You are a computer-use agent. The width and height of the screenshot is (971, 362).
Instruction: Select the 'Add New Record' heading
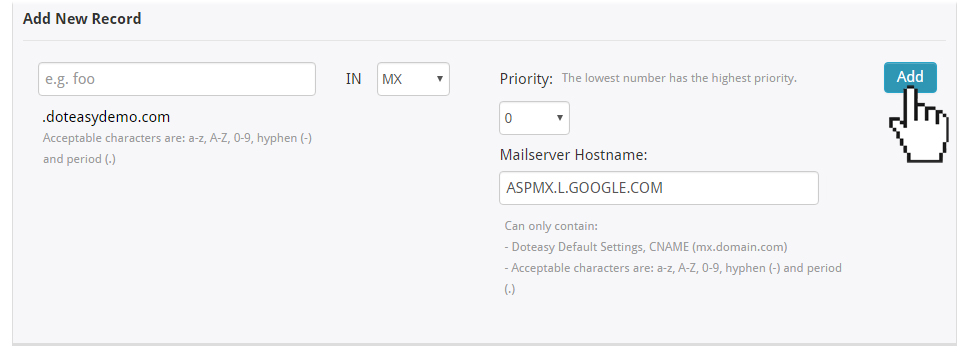coord(82,19)
